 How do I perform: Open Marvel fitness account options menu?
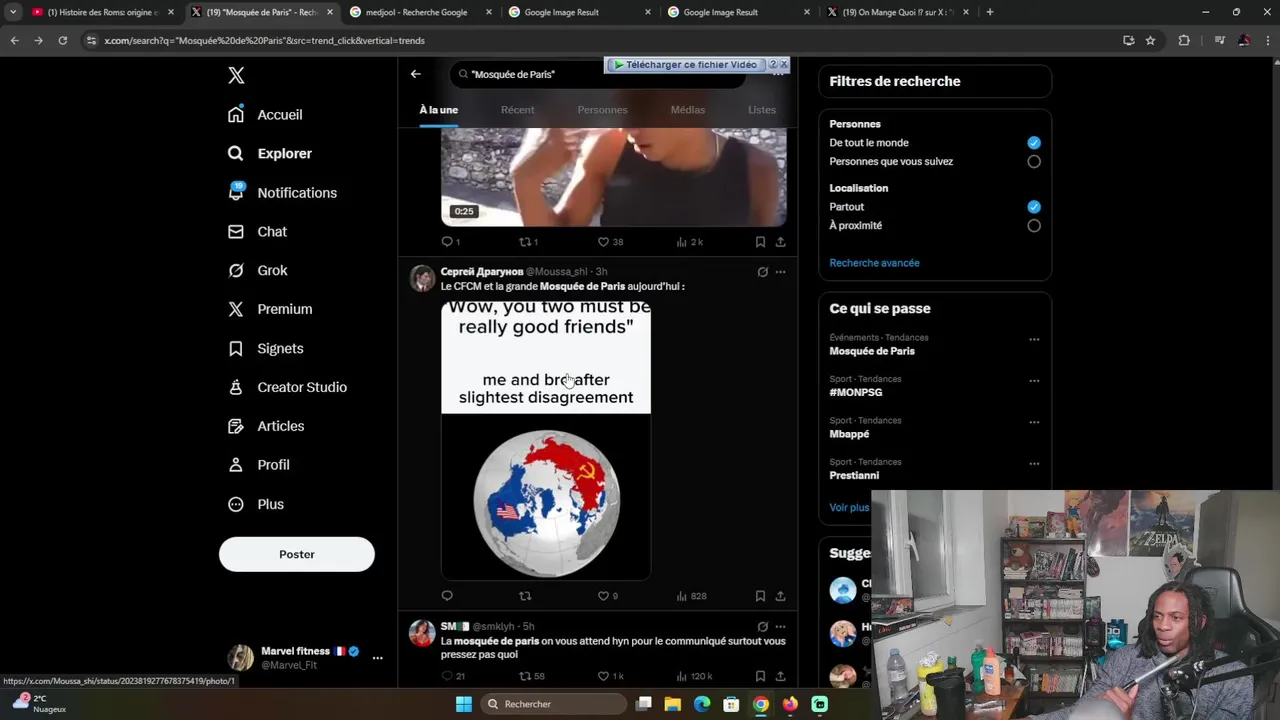[x=377, y=658]
